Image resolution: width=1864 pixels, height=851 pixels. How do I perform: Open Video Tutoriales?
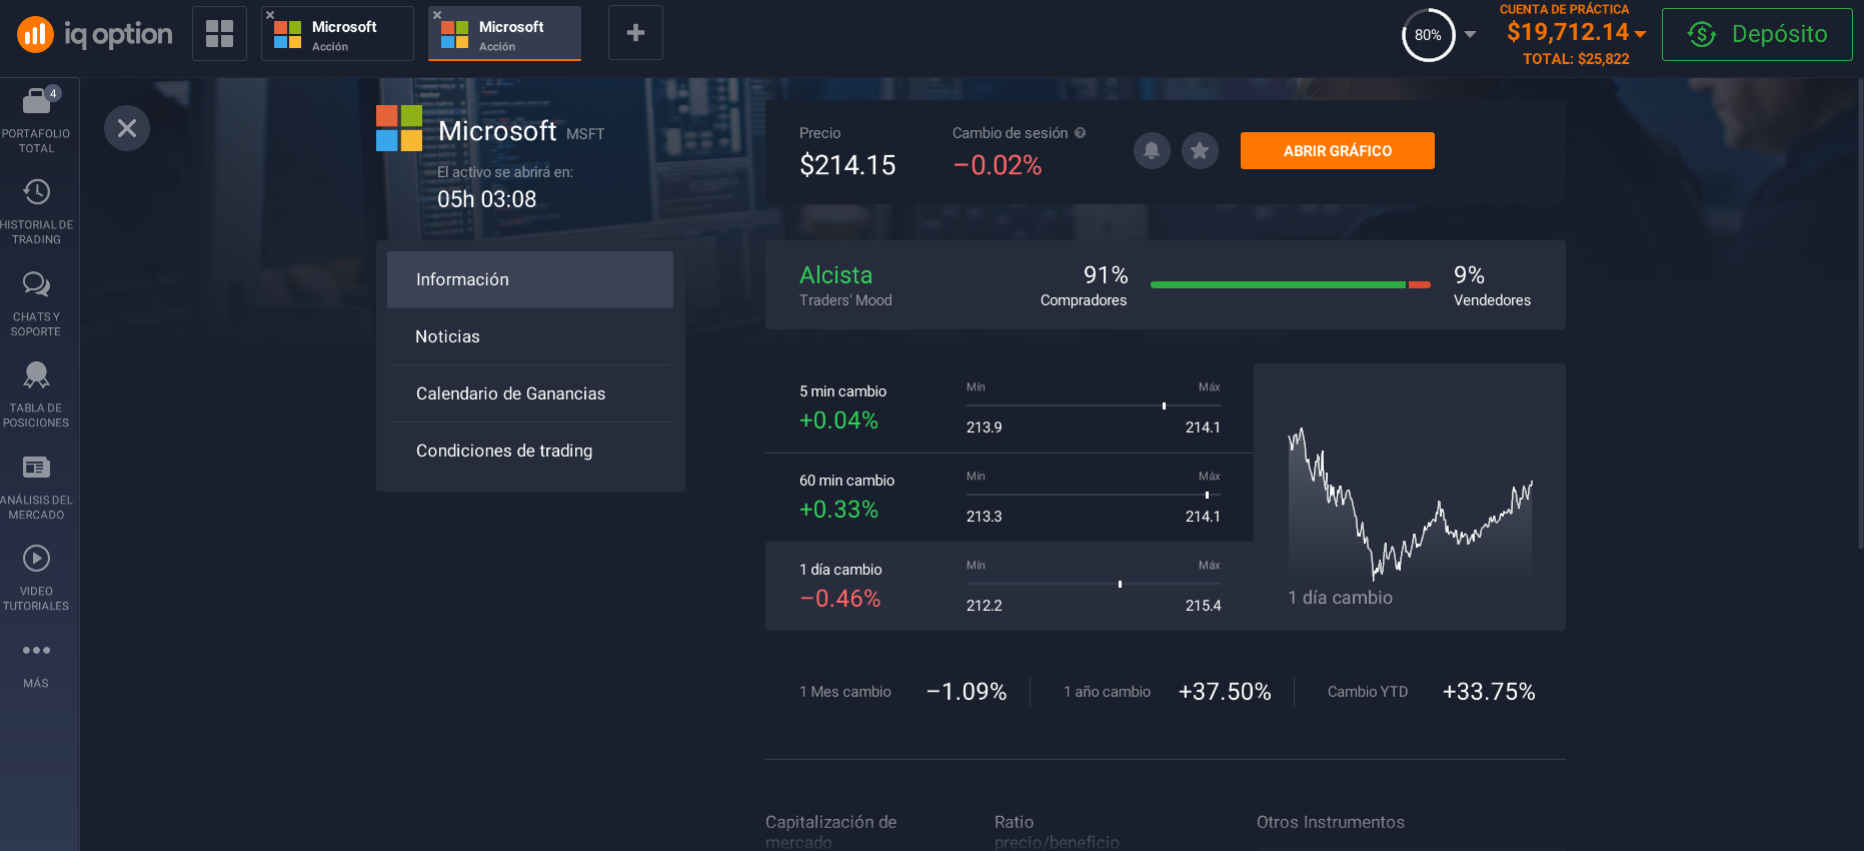tap(36, 577)
